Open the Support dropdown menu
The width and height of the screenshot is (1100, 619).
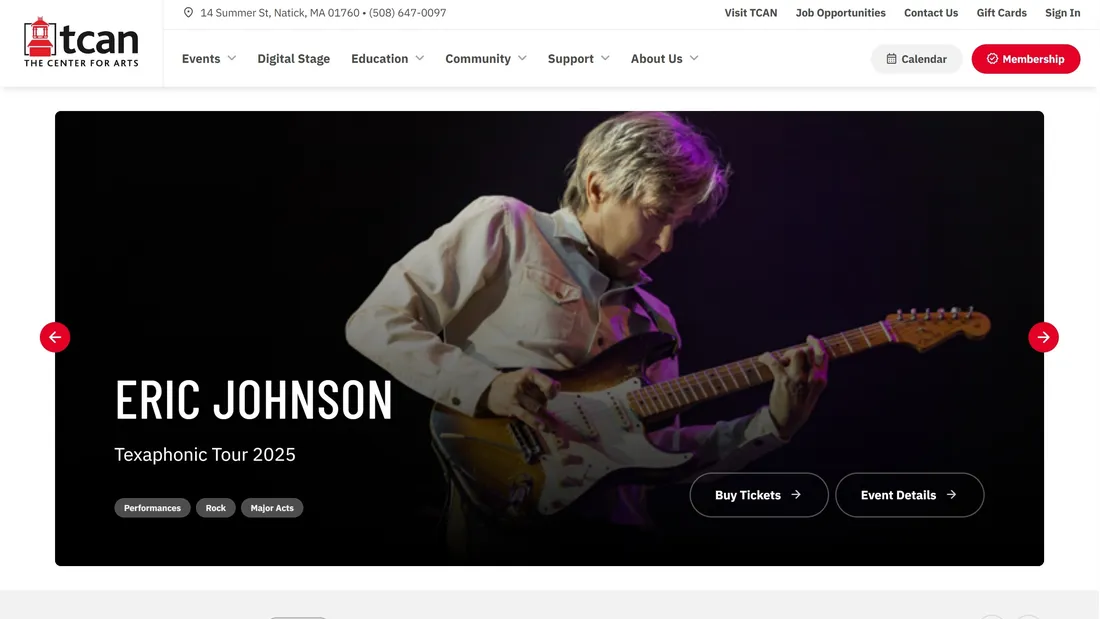578,58
